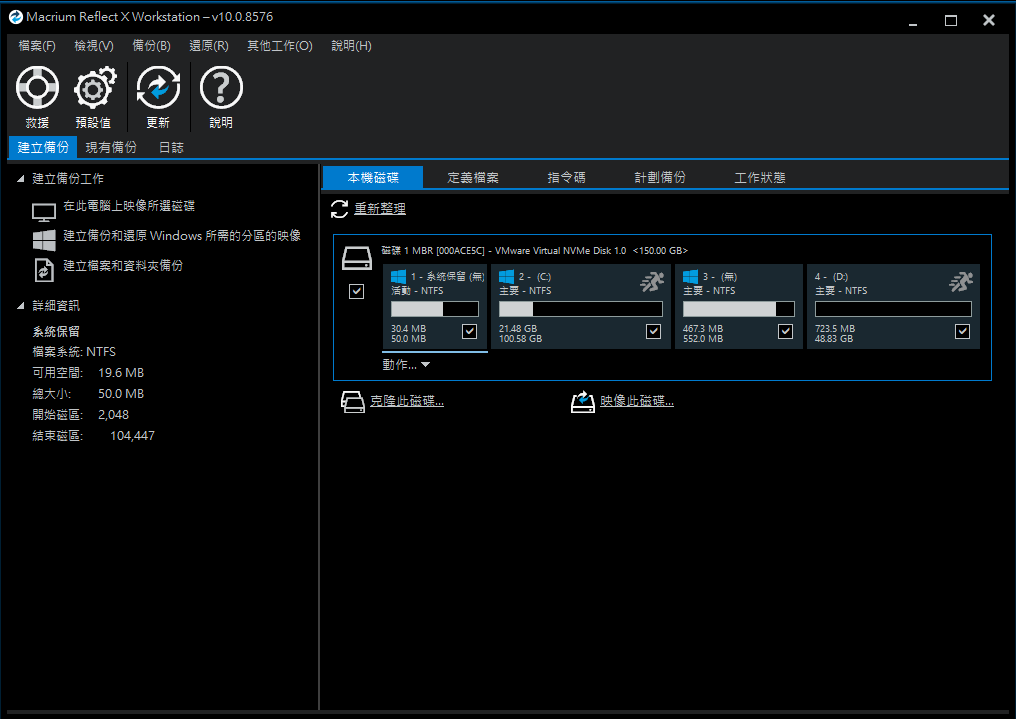The image size is (1016, 719).
Task: Click the 結束磁區 104,447 value
Action: [x=132, y=436]
